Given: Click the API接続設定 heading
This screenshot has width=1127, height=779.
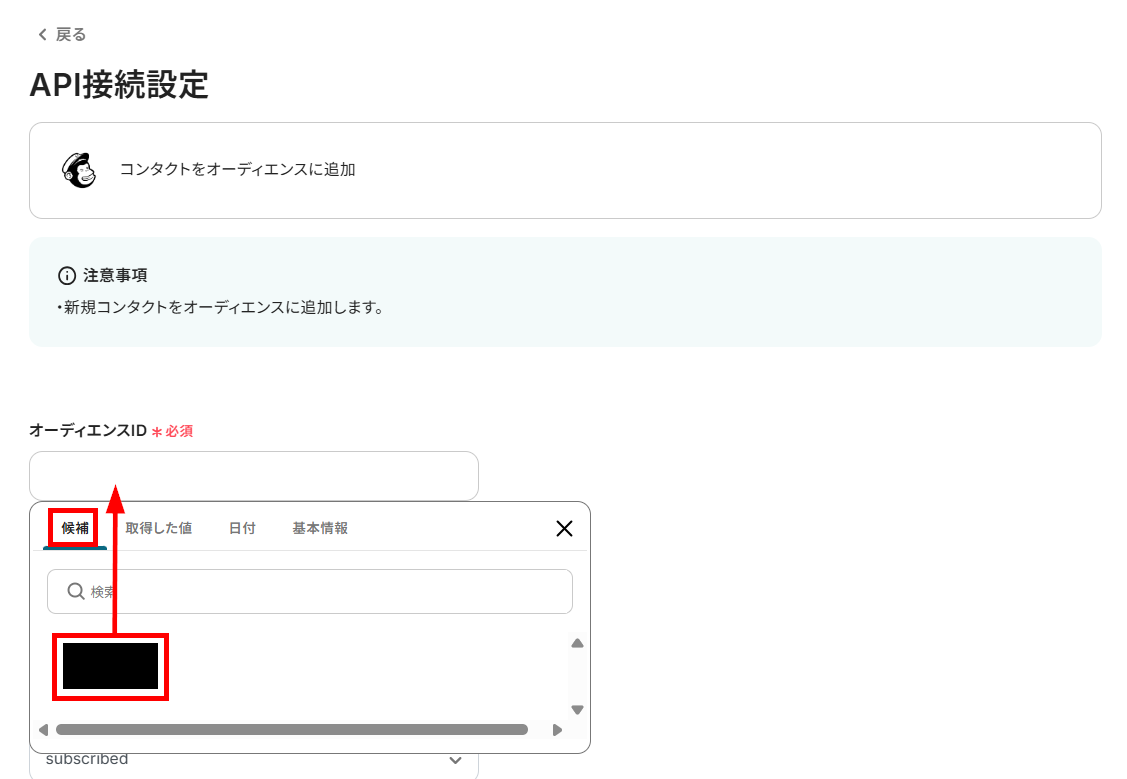Looking at the screenshot, I should pyautogui.click(x=119, y=85).
